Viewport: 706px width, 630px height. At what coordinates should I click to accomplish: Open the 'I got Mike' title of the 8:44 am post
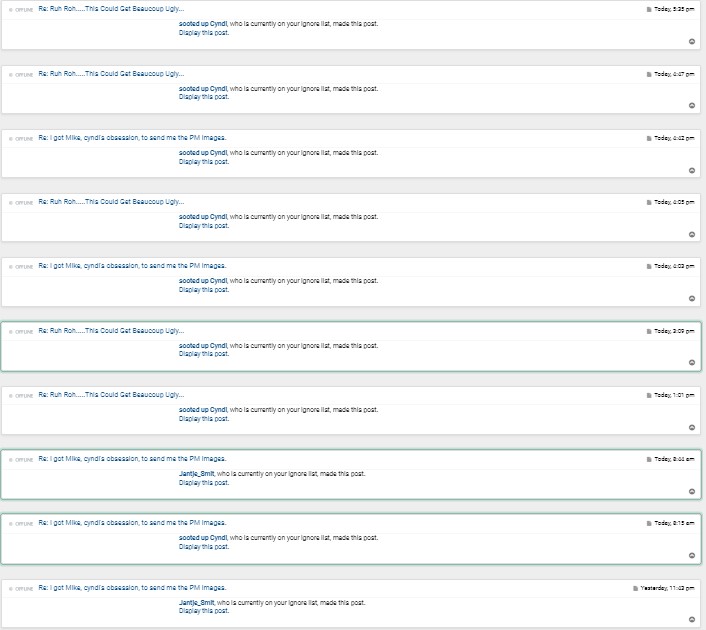pos(132,459)
